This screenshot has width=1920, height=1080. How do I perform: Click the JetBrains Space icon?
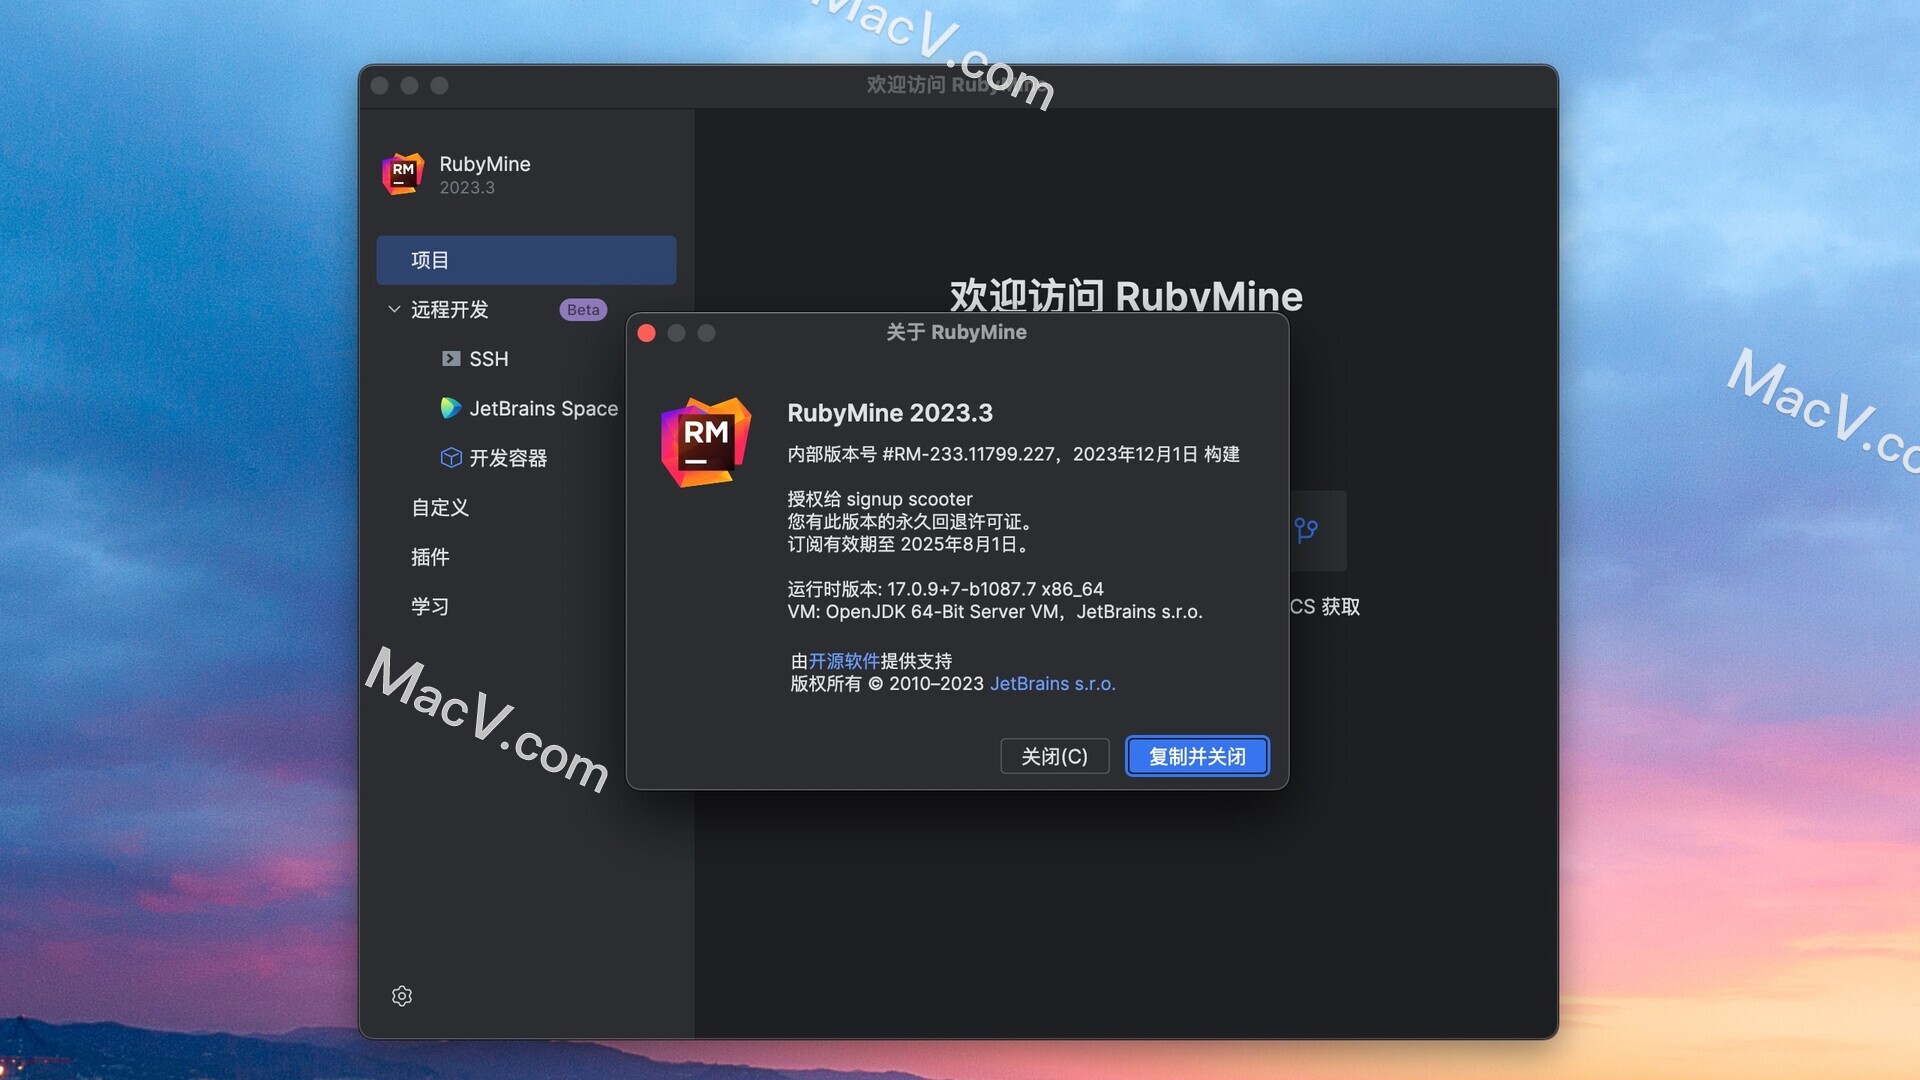click(451, 408)
